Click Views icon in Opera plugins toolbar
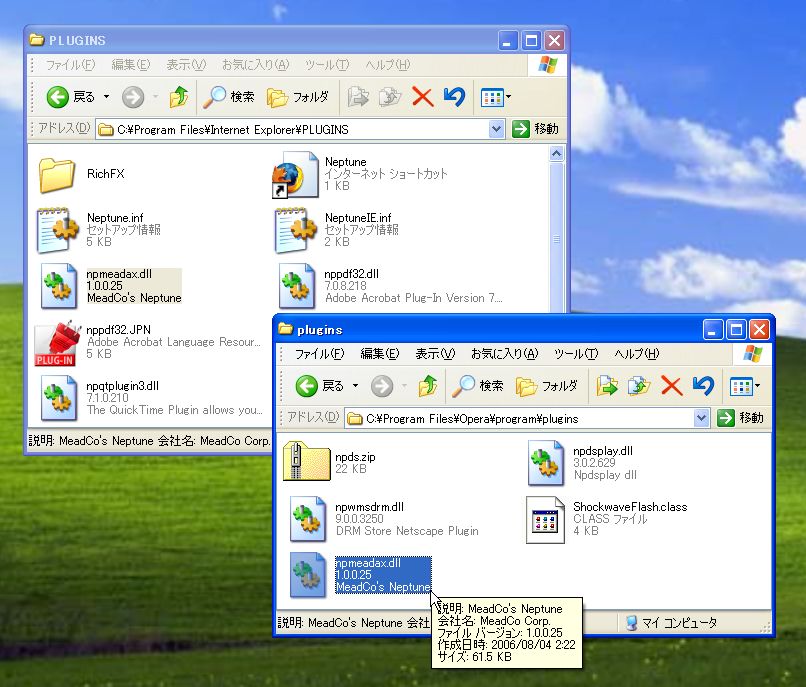Viewport: 806px width, 687px height. 741,386
